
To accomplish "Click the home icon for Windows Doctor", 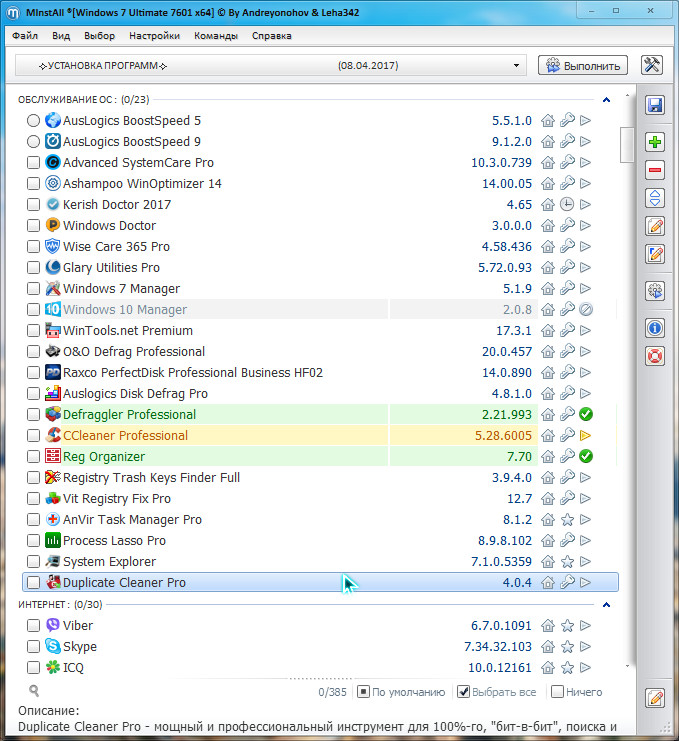I will click(x=548, y=225).
